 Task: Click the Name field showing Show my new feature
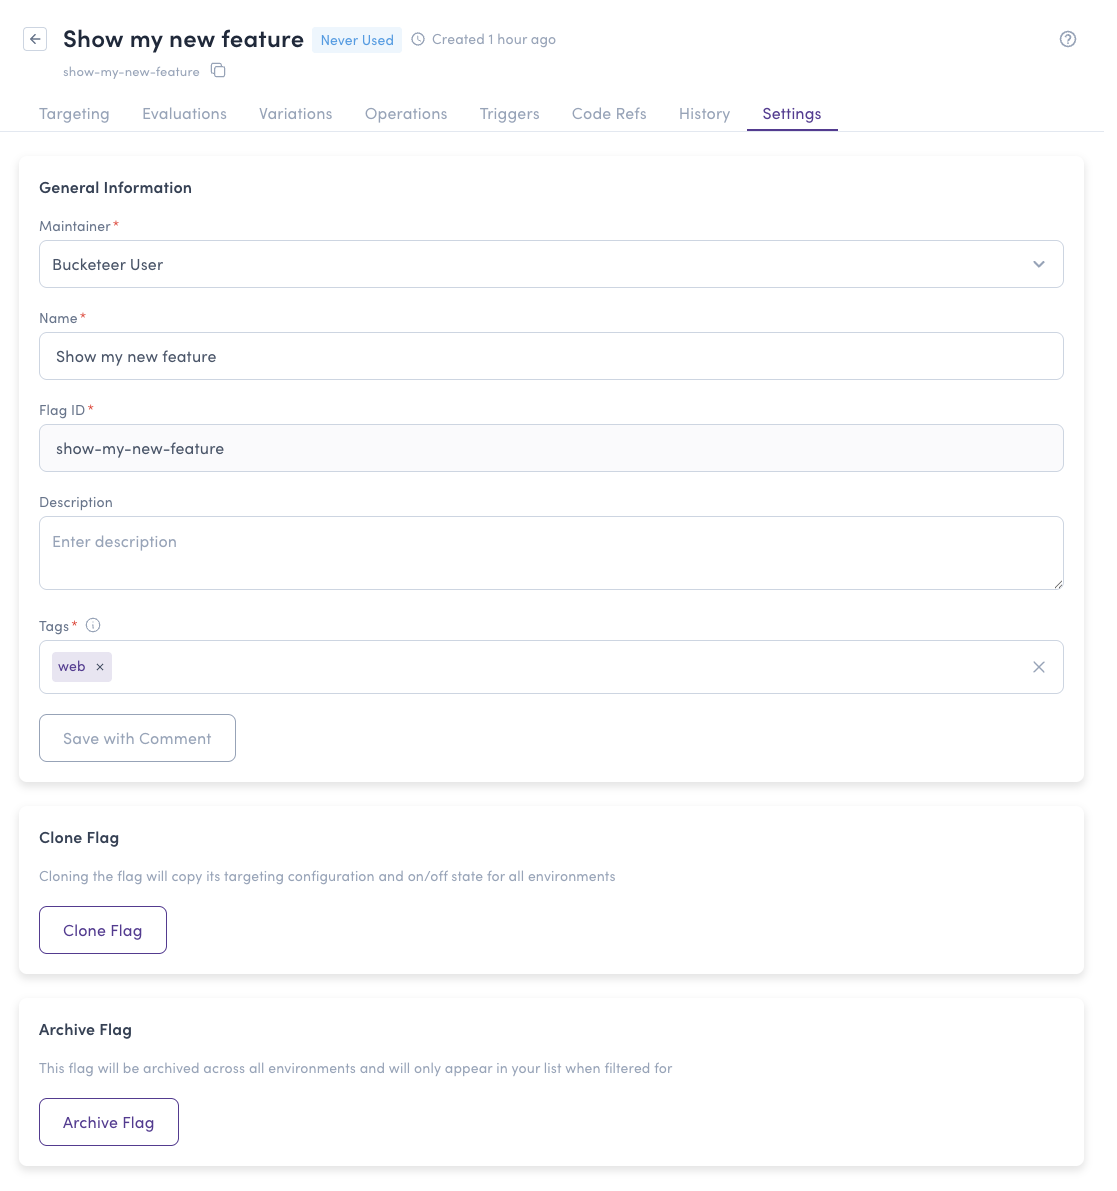pyautogui.click(x=551, y=356)
